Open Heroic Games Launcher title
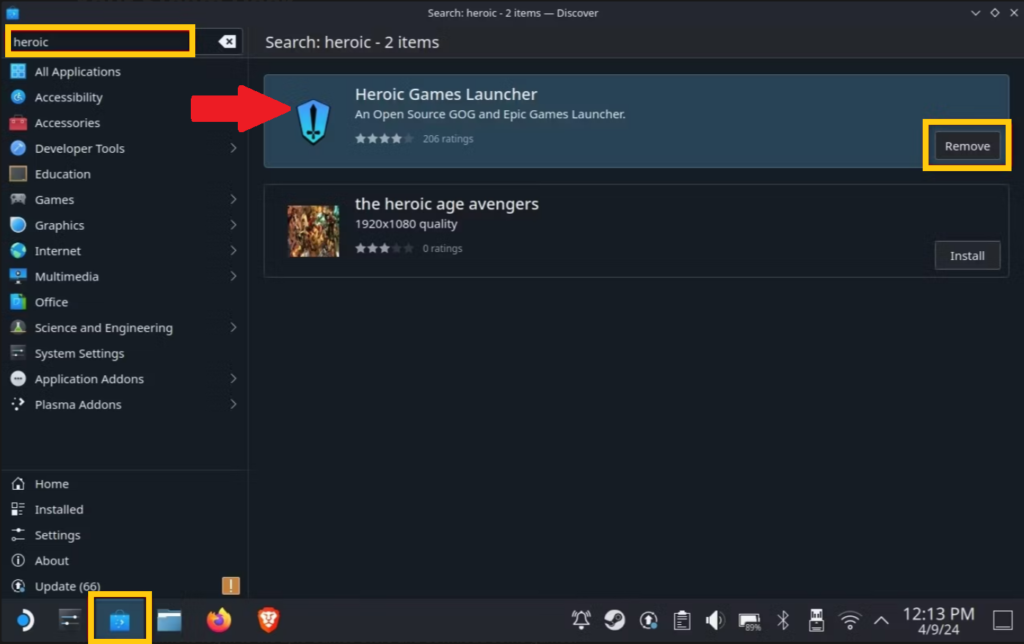1024x644 pixels. click(446, 94)
